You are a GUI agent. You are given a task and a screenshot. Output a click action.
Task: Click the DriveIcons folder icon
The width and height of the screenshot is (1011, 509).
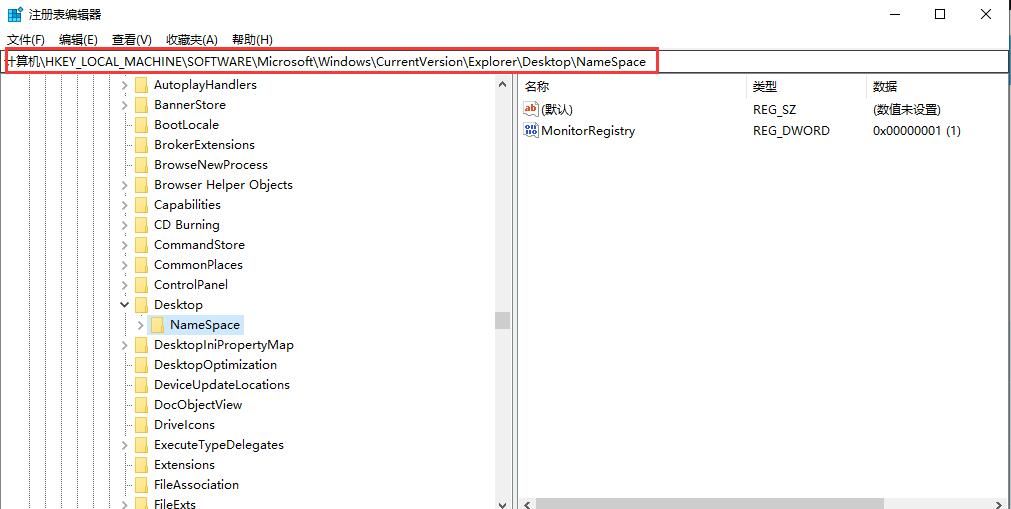click(141, 425)
